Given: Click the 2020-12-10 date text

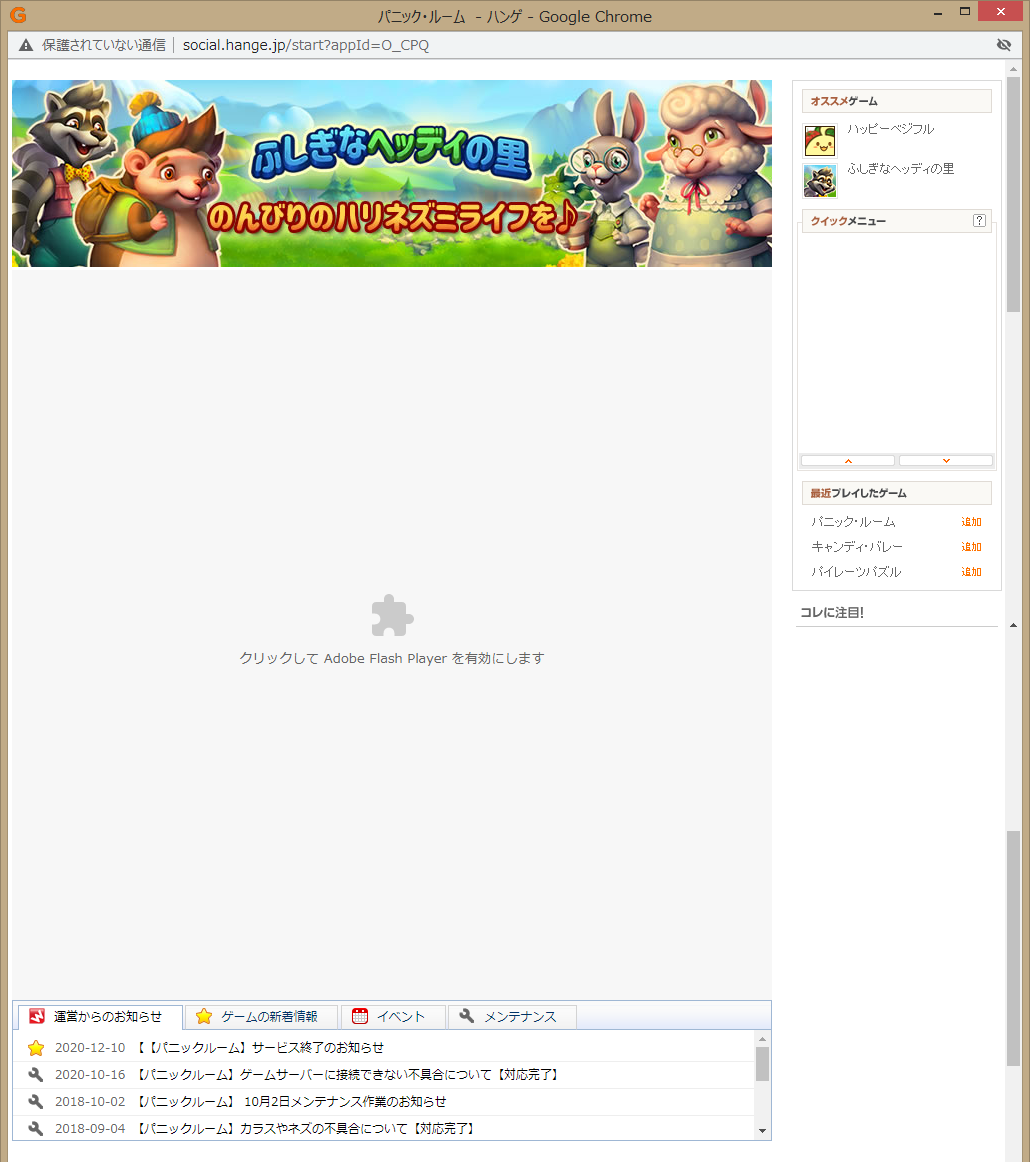Looking at the screenshot, I should tap(90, 1048).
